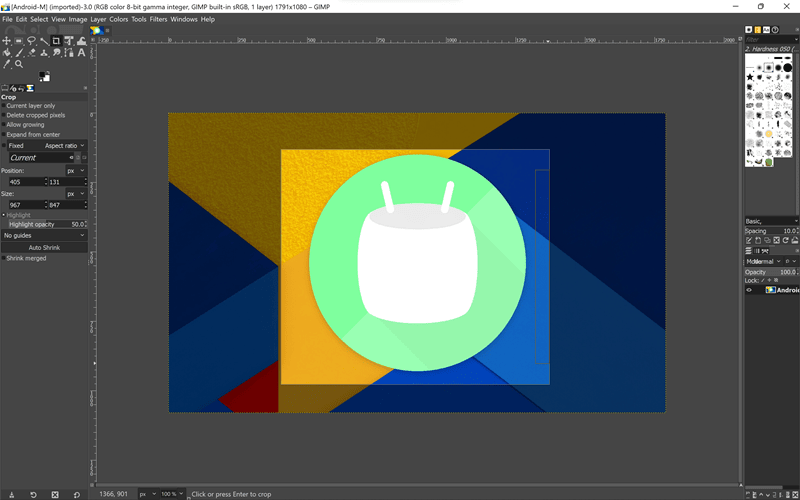
Task: Open the File menu
Action: 7,19
